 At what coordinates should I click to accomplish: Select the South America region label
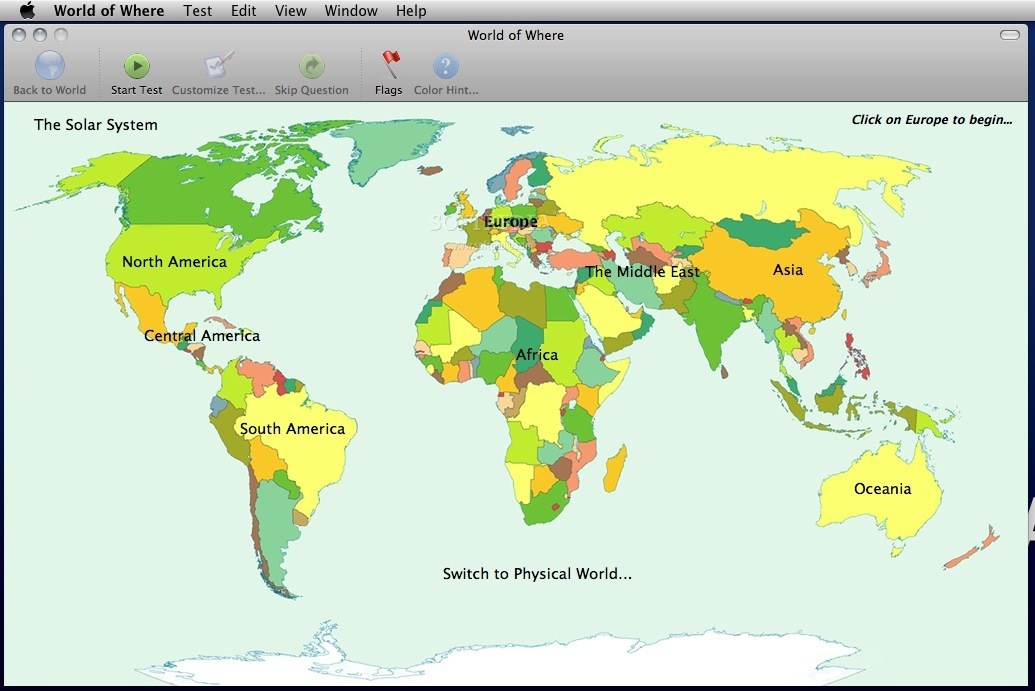click(x=292, y=428)
